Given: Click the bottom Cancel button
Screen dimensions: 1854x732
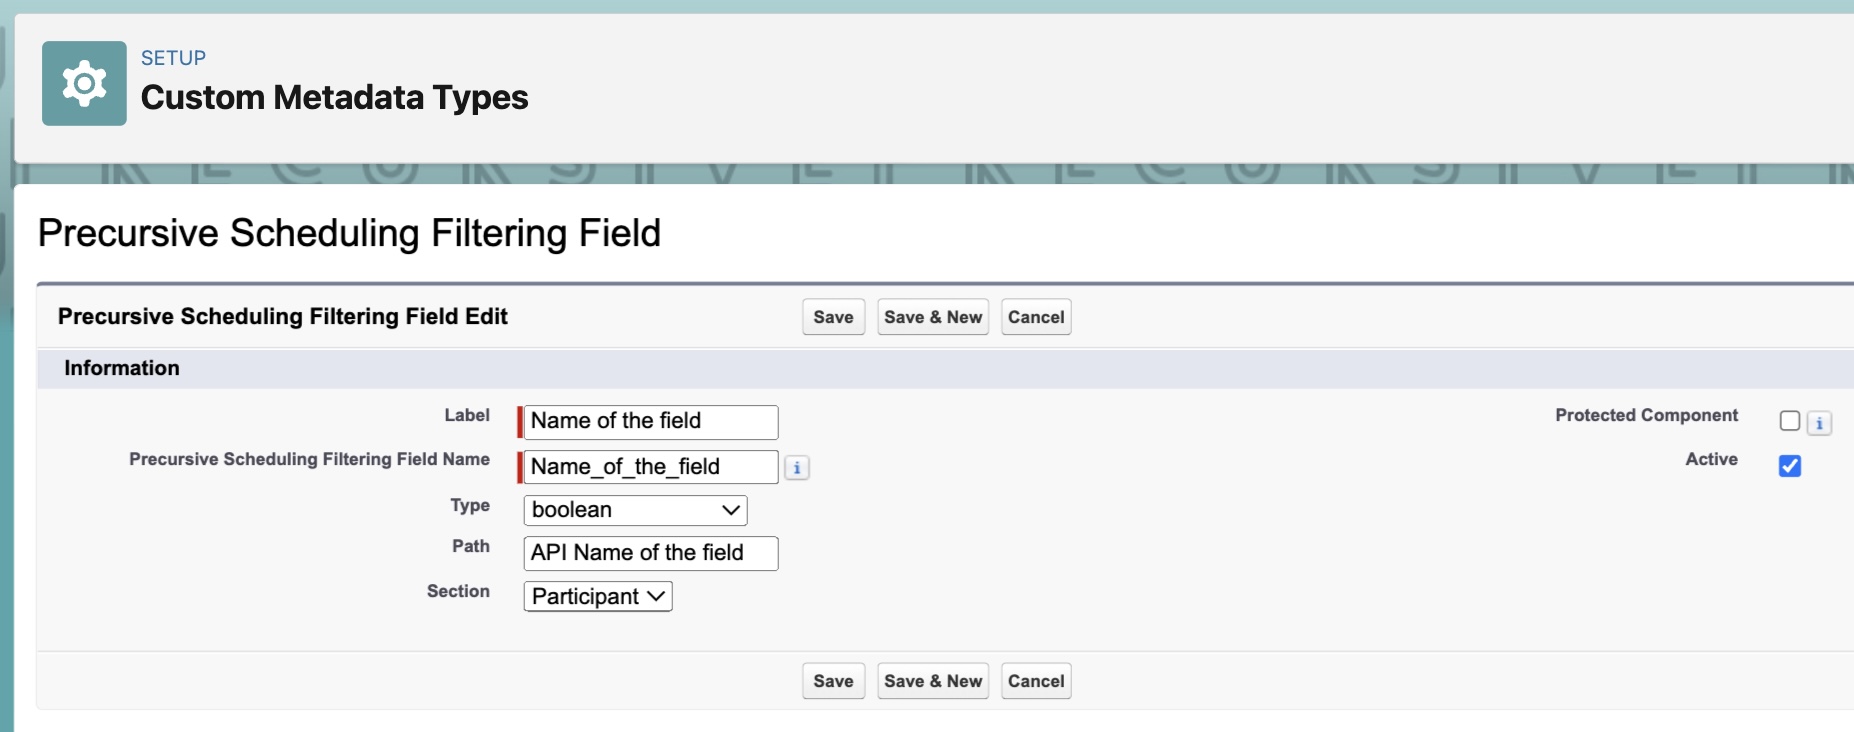Looking at the screenshot, I should [x=1036, y=681].
